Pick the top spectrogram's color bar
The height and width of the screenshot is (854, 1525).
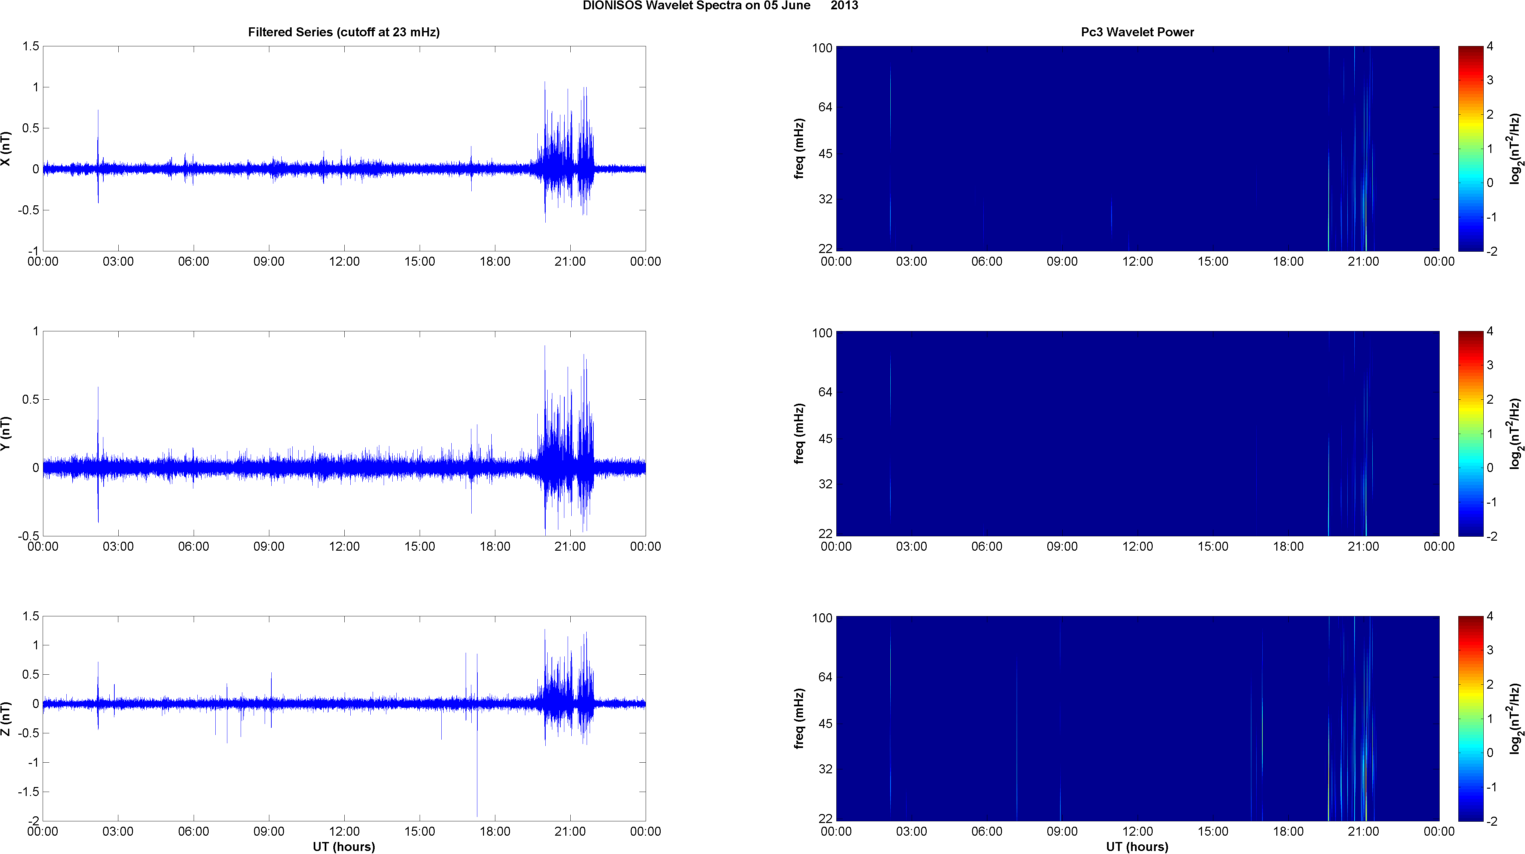(1470, 149)
